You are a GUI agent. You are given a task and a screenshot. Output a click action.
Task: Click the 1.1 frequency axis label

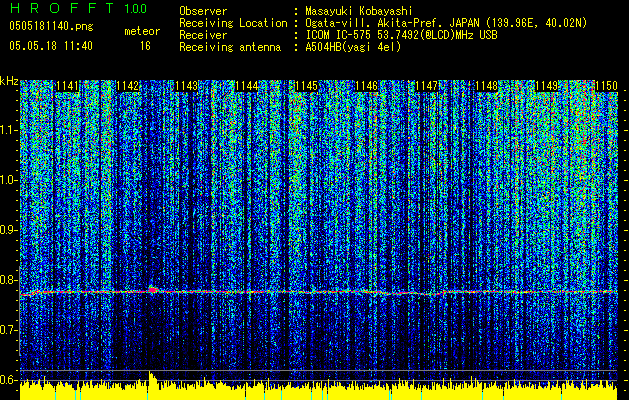[x=9, y=130]
